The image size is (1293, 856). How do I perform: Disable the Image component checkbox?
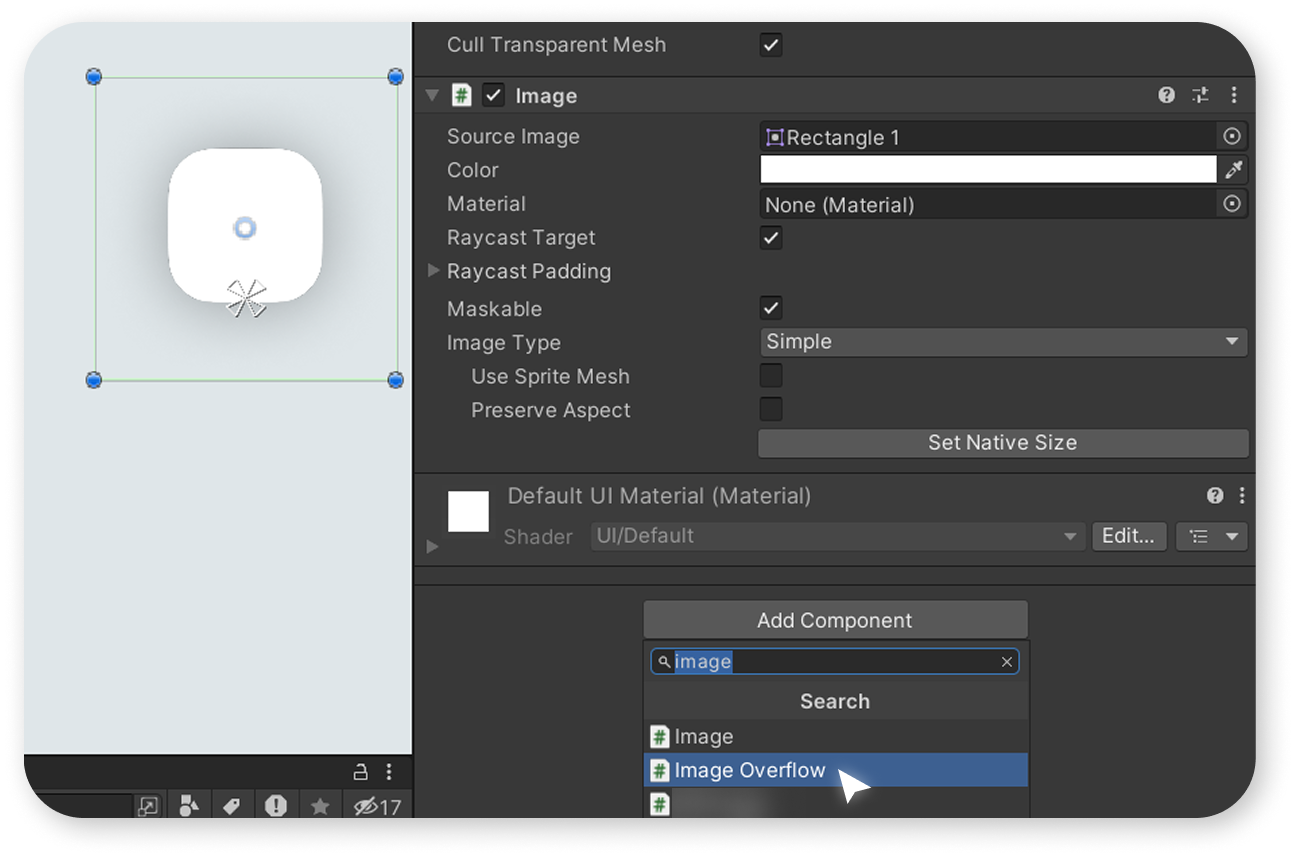pyautogui.click(x=493, y=95)
